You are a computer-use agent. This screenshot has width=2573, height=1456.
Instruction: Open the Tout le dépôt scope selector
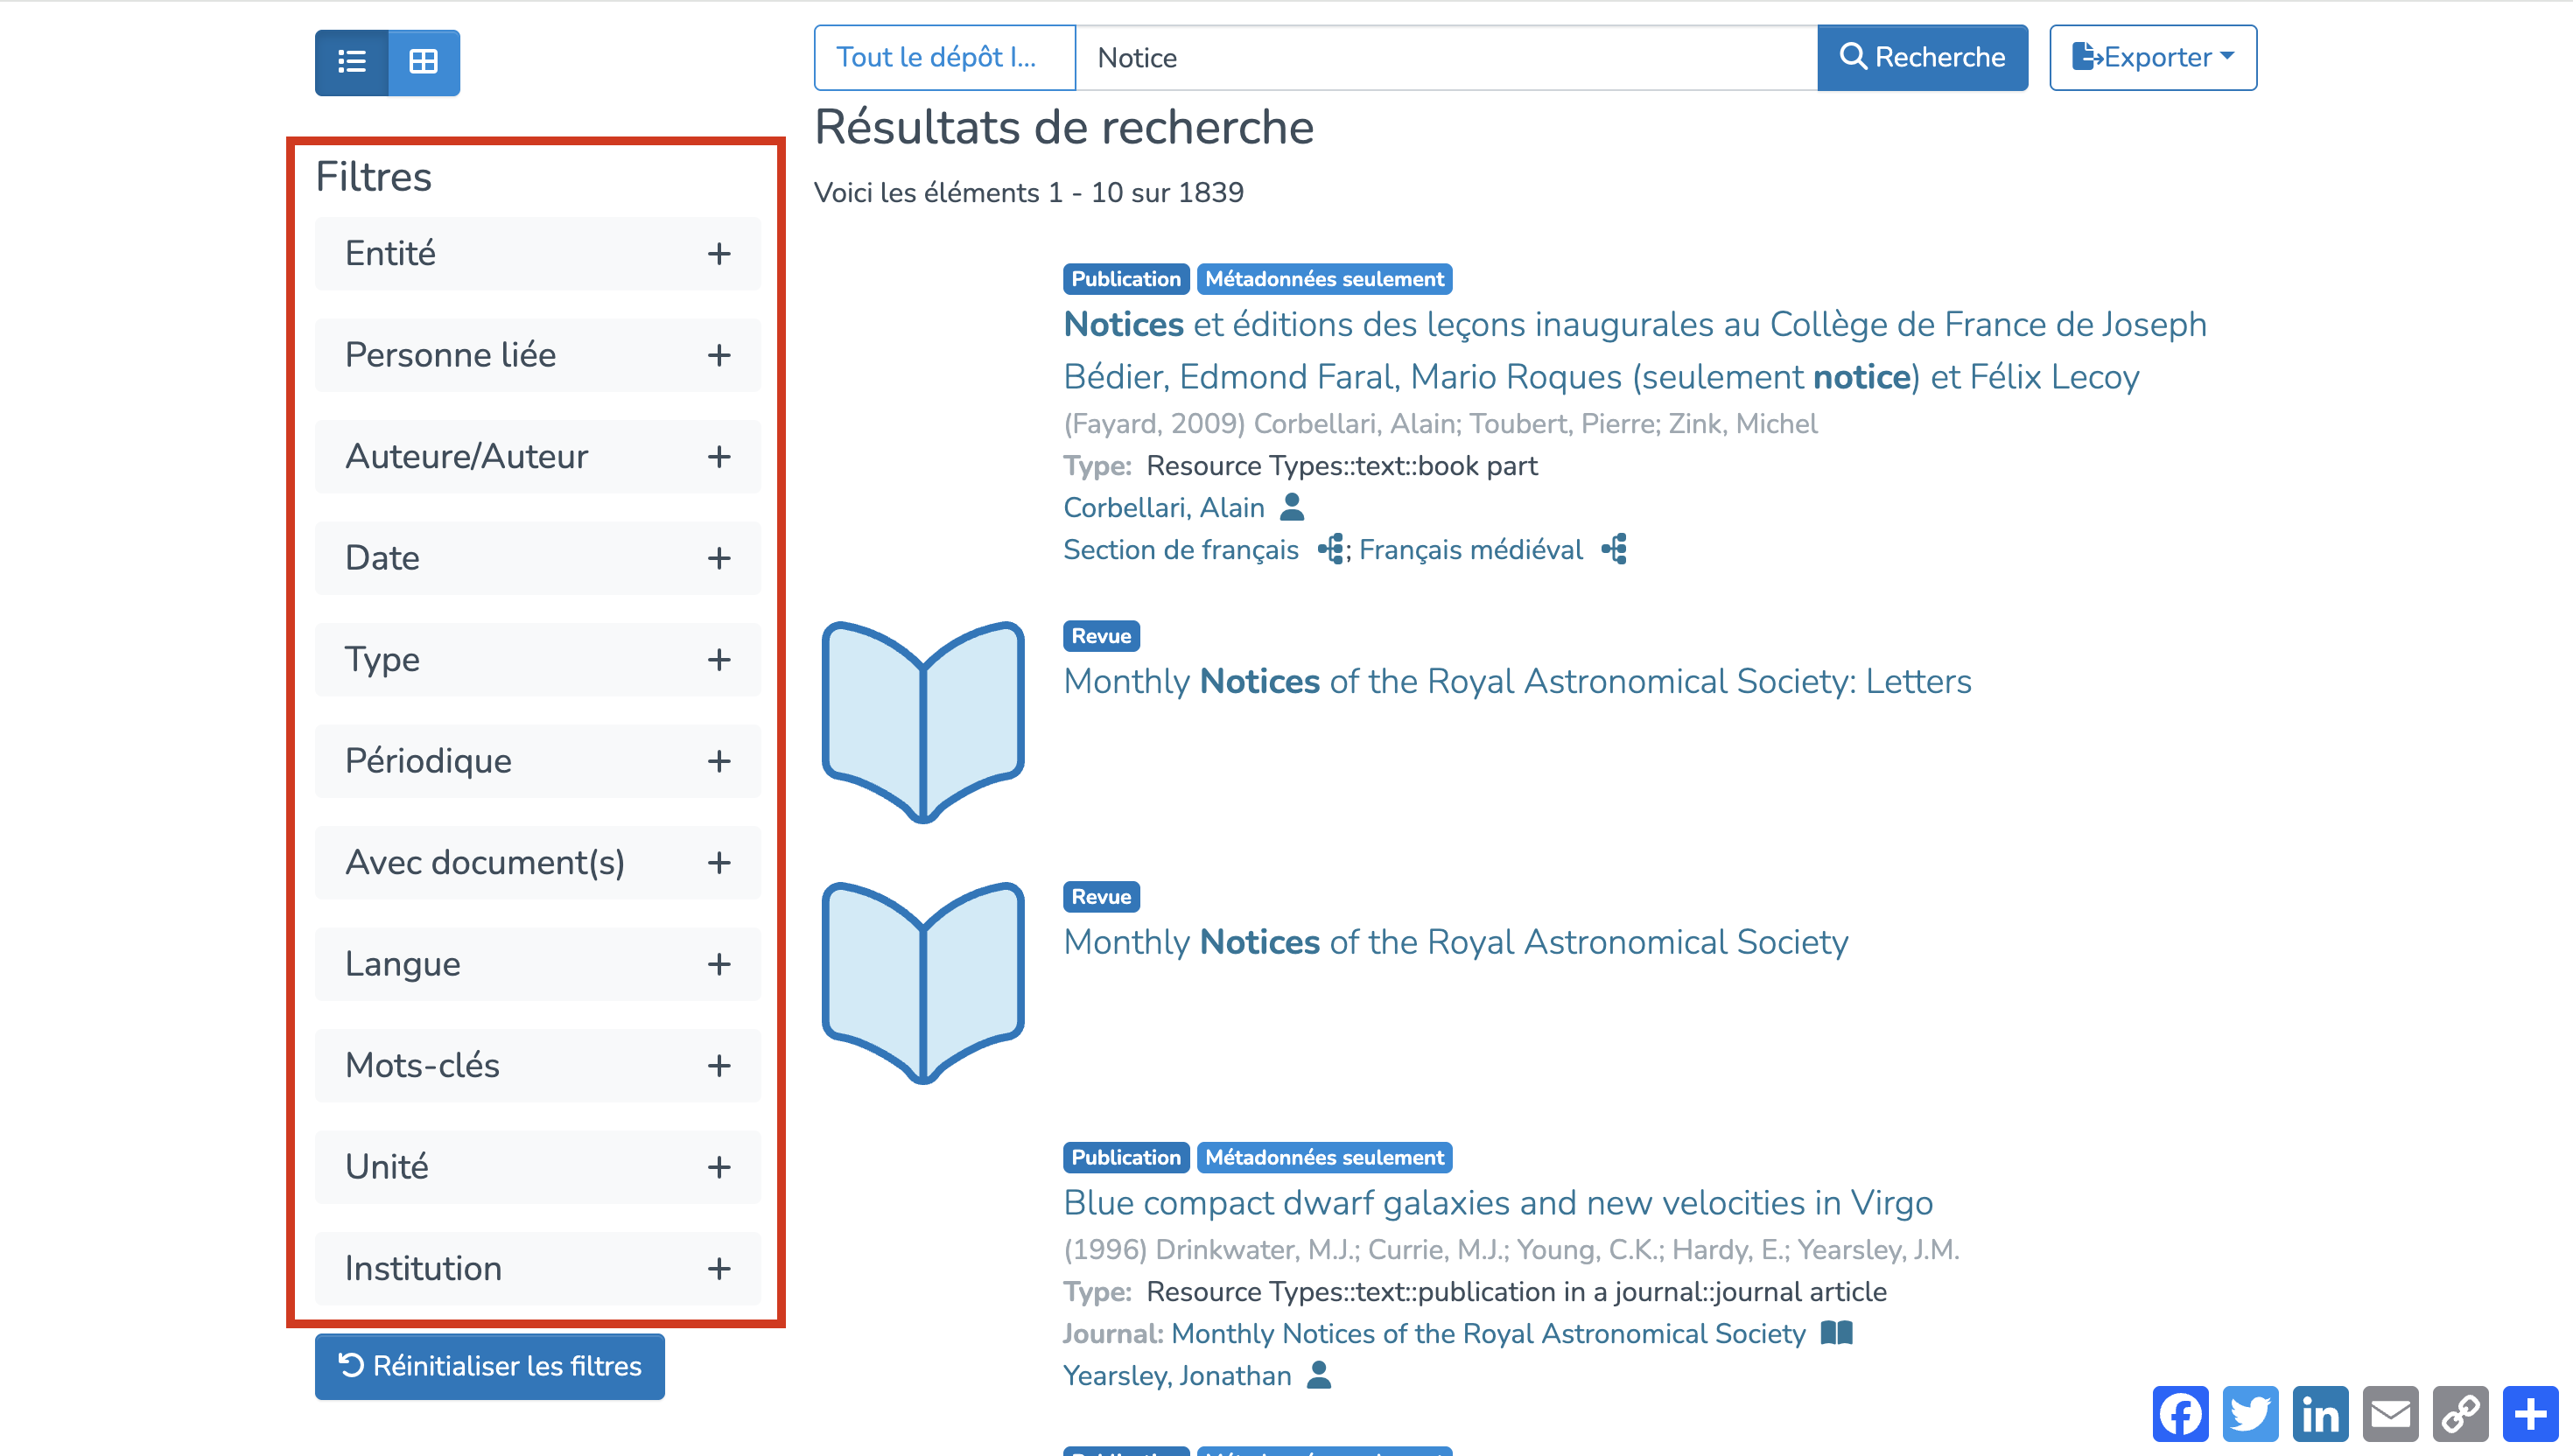coord(944,58)
